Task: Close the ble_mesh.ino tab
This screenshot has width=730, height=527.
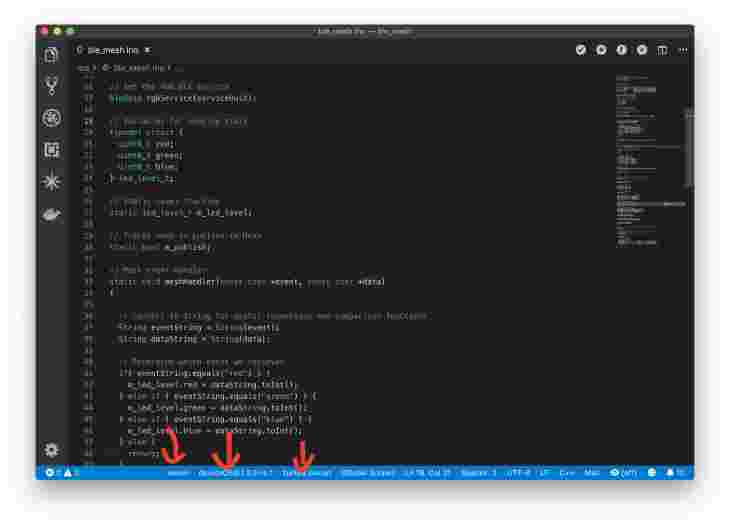Action: point(148,50)
